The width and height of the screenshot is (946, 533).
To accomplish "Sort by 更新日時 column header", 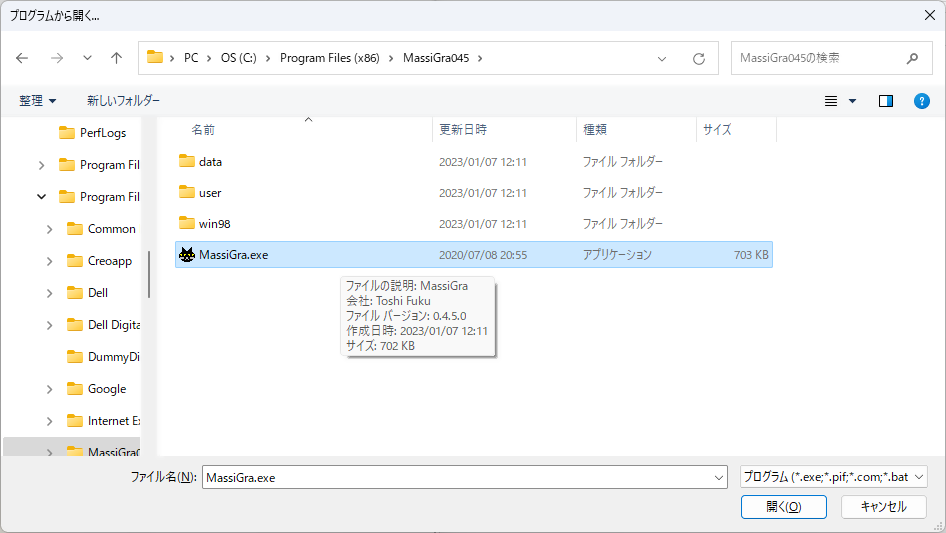I will 463,130.
